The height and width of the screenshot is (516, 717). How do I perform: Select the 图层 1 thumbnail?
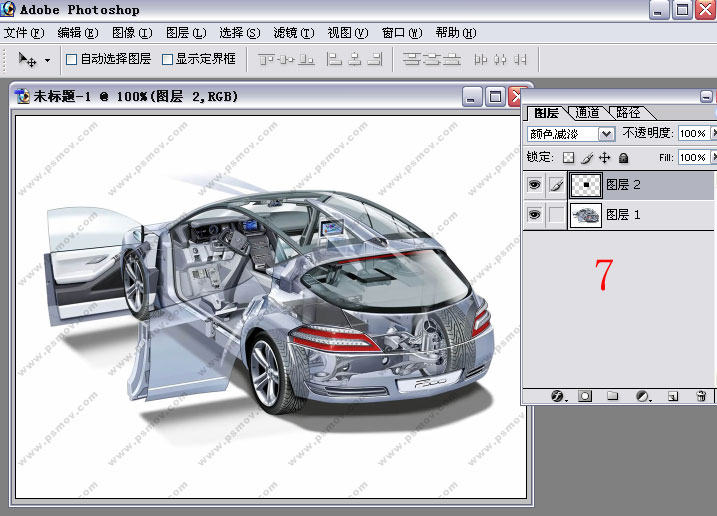(585, 215)
